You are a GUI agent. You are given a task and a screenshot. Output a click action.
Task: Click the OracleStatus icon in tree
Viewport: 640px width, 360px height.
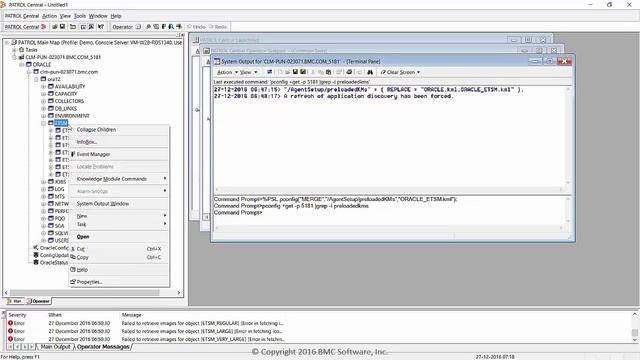(36, 262)
